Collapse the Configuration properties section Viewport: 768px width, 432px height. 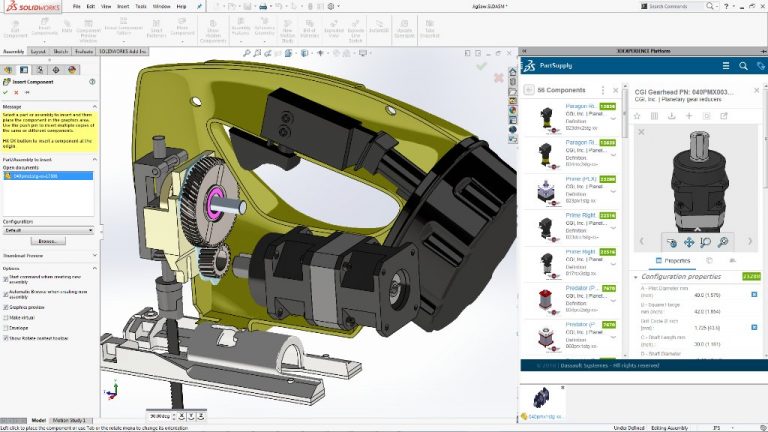(x=636, y=277)
